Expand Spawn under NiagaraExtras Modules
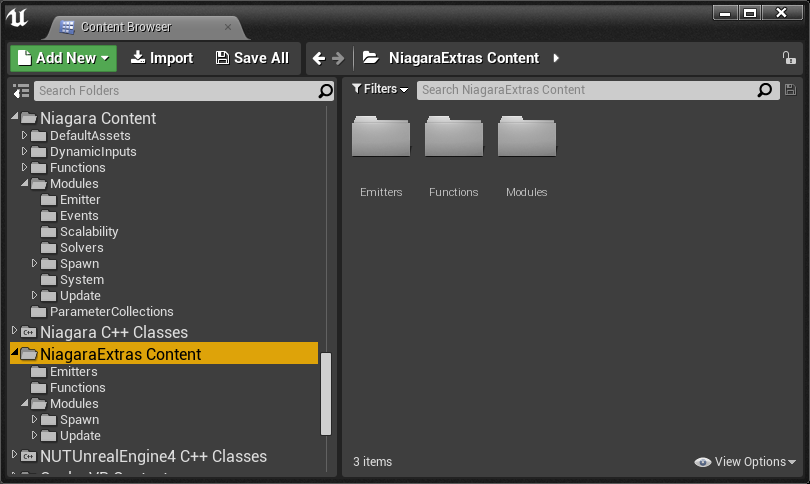Screen dimensions: 810x484 34,419
